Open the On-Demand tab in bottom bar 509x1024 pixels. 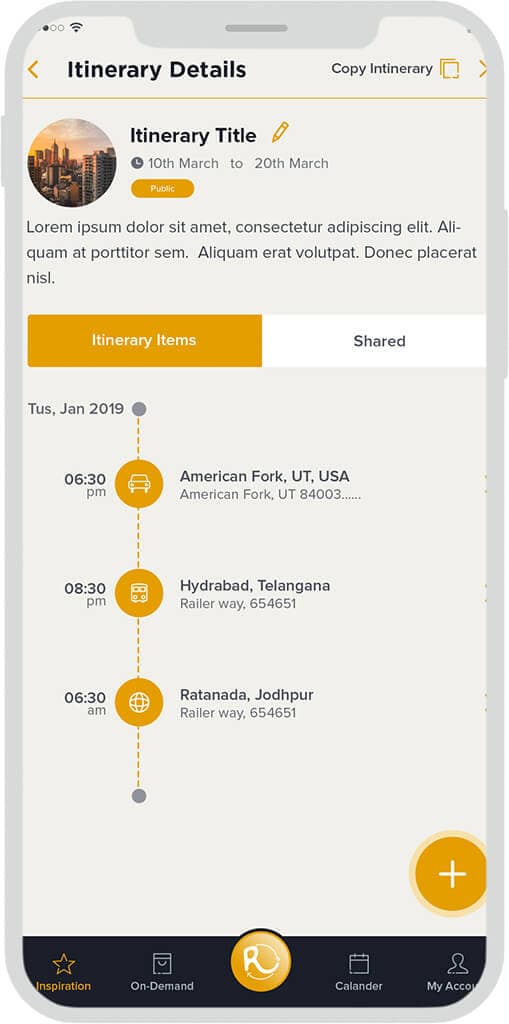point(162,972)
